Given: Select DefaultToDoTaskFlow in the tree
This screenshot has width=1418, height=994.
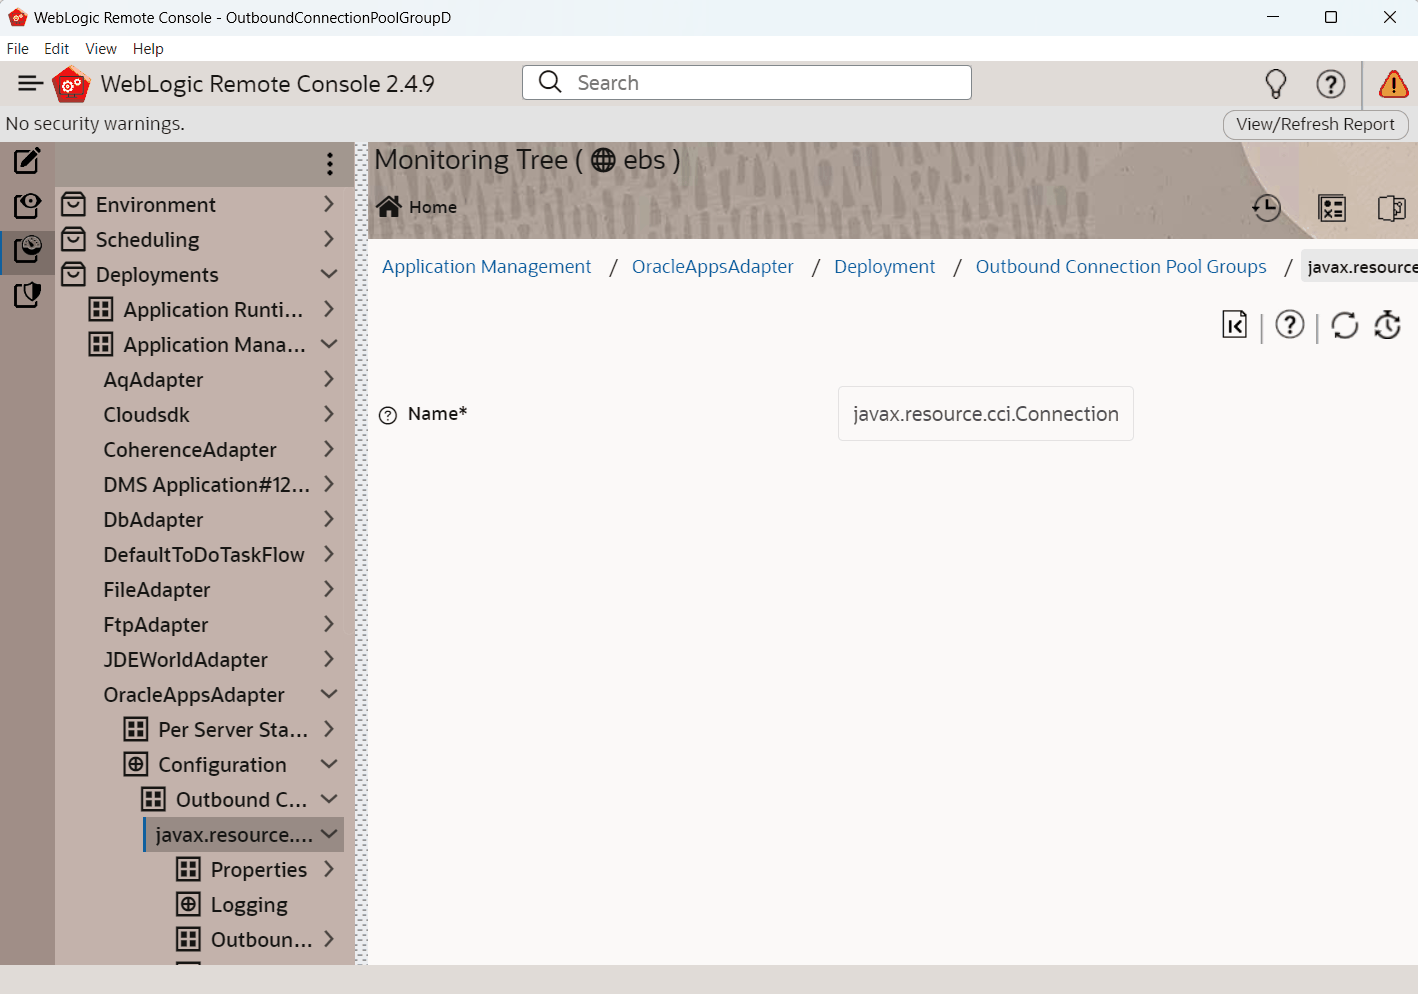Looking at the screenshot, I should pos(204,555).
